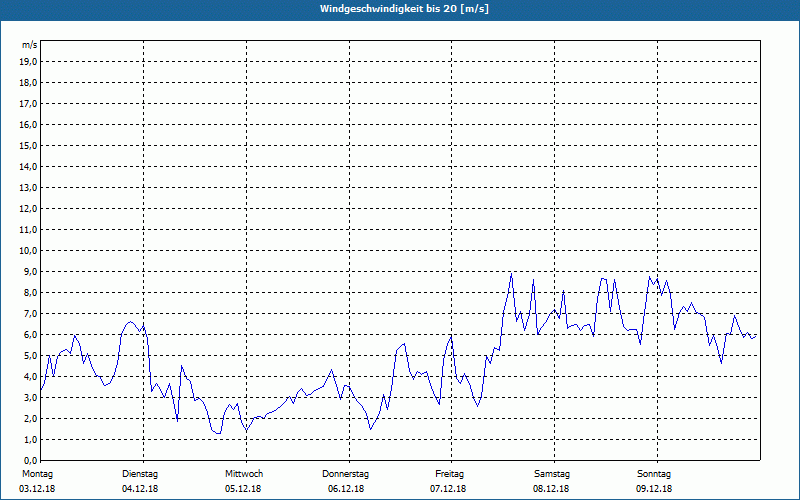Click the date 08.12.18
The image size is (800, 500).
click(551, 489)
